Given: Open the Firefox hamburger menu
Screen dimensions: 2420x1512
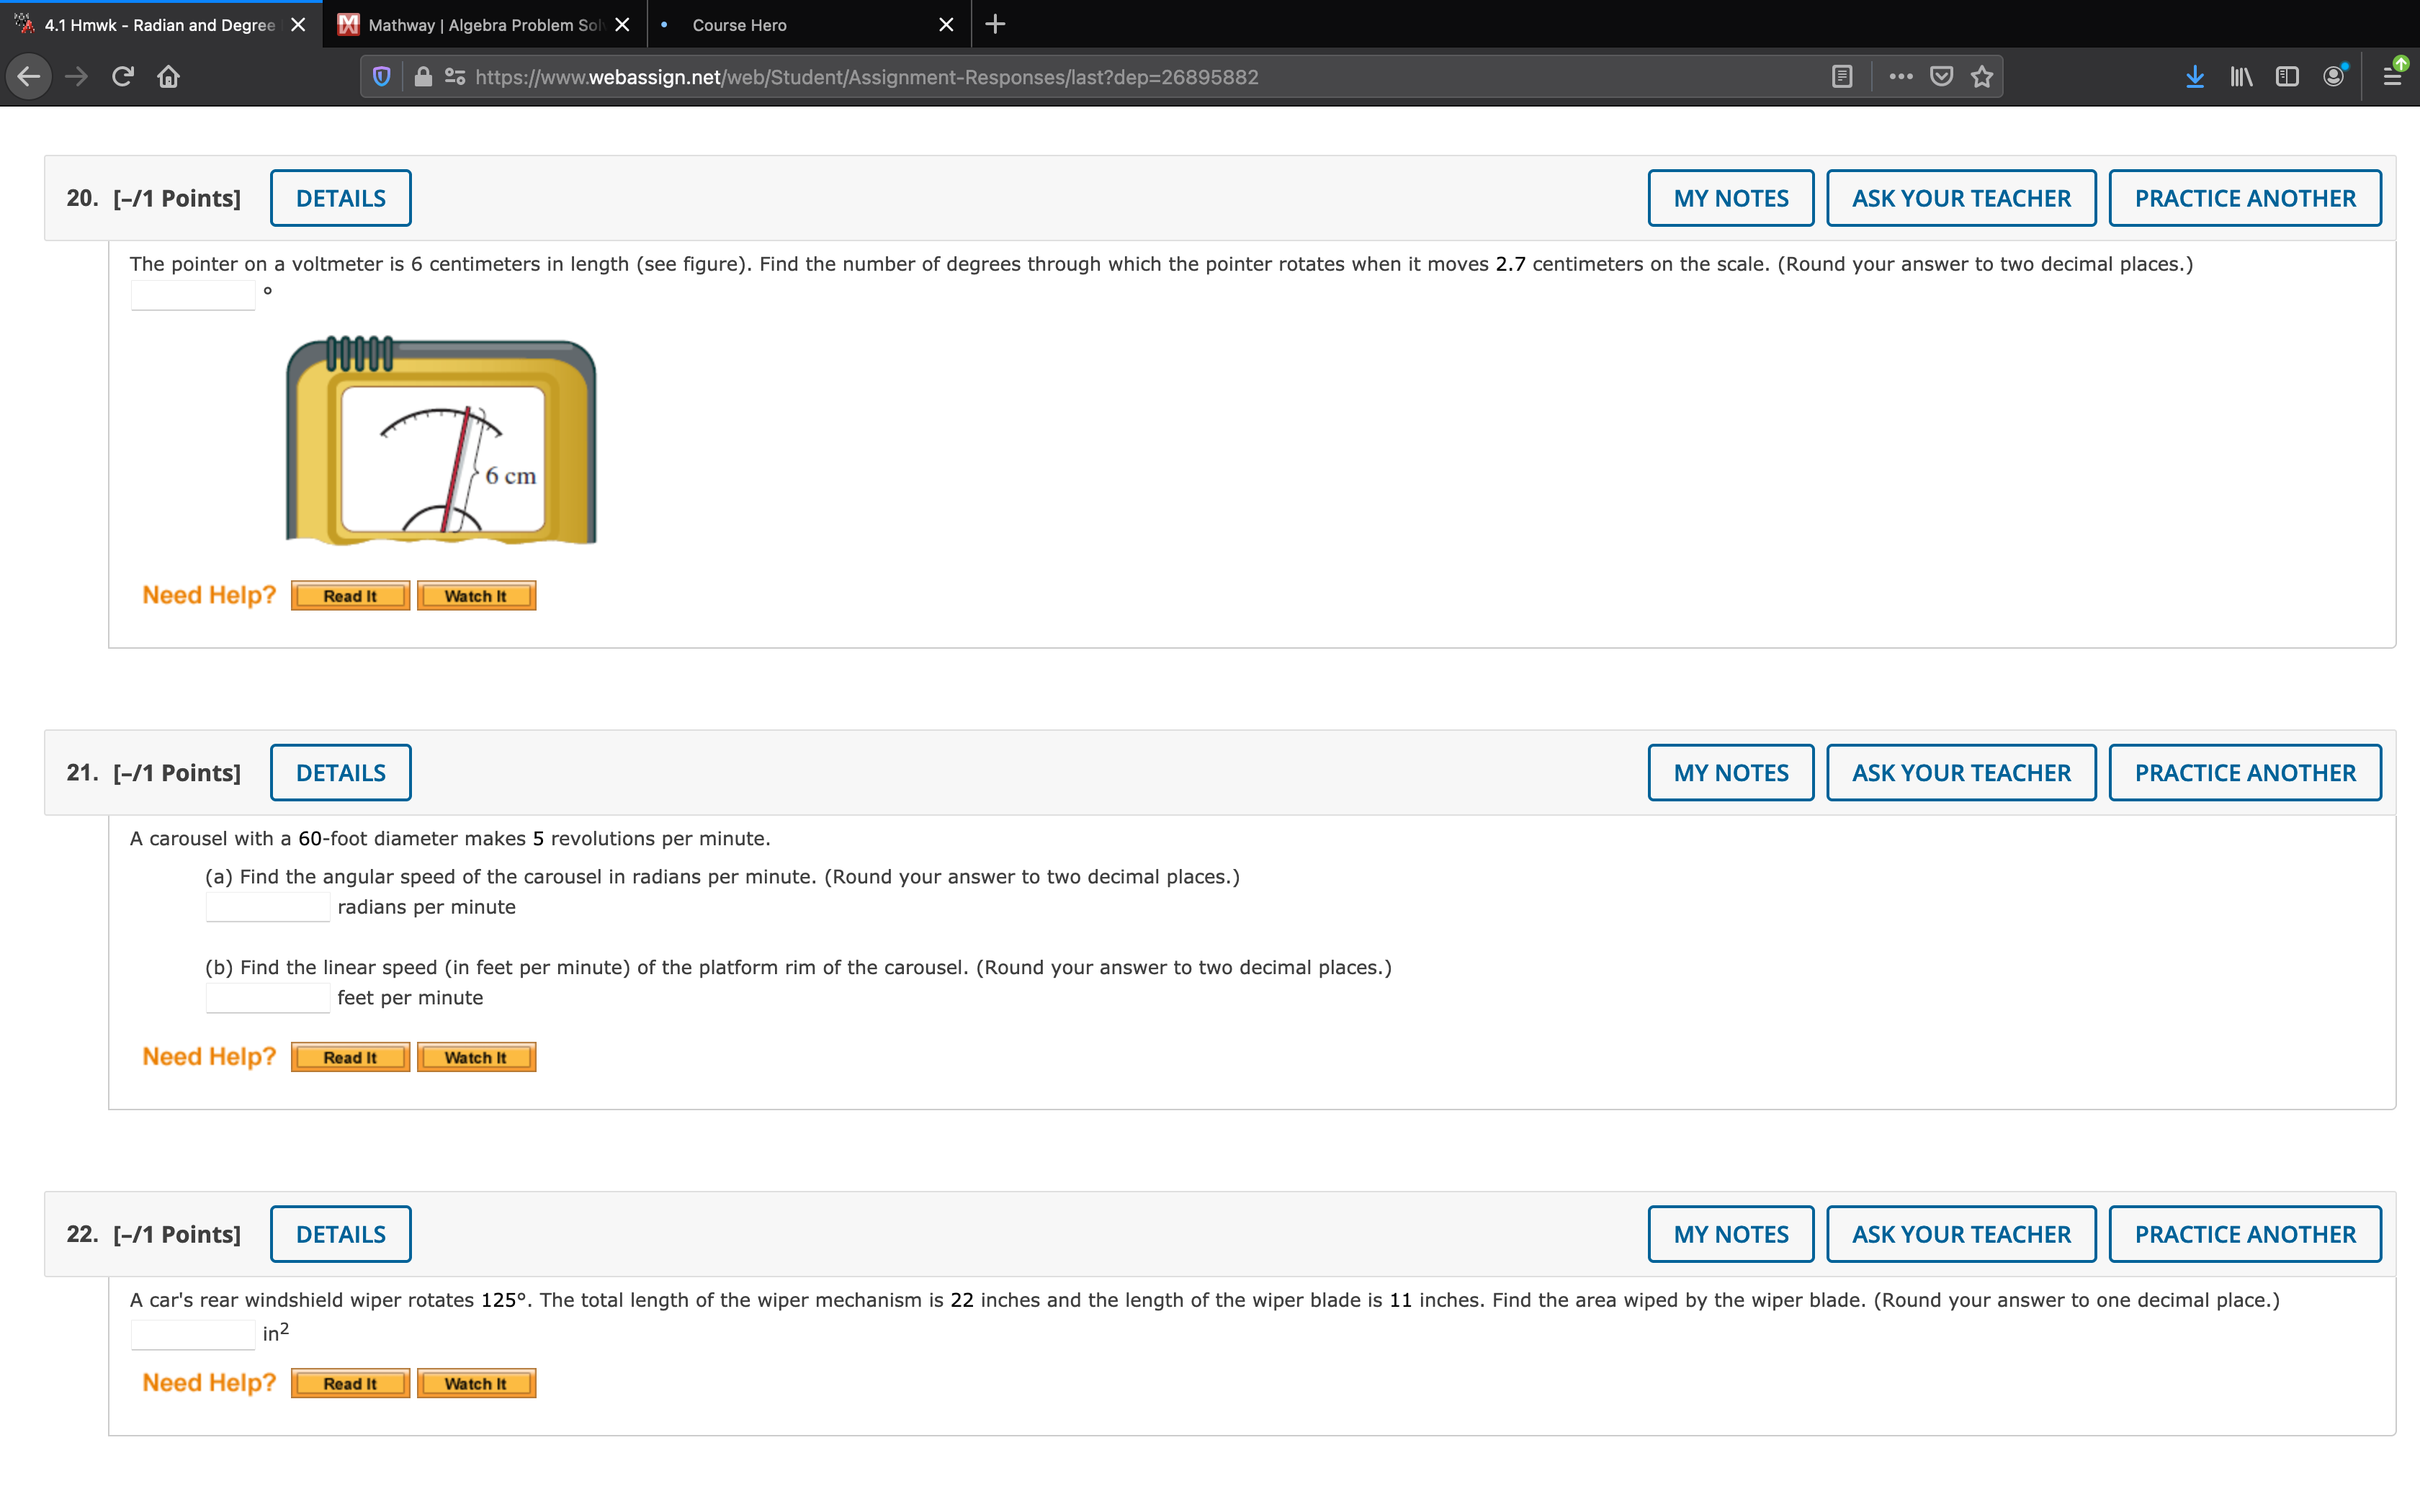Looking at the screenshot, I should 2392,77.
